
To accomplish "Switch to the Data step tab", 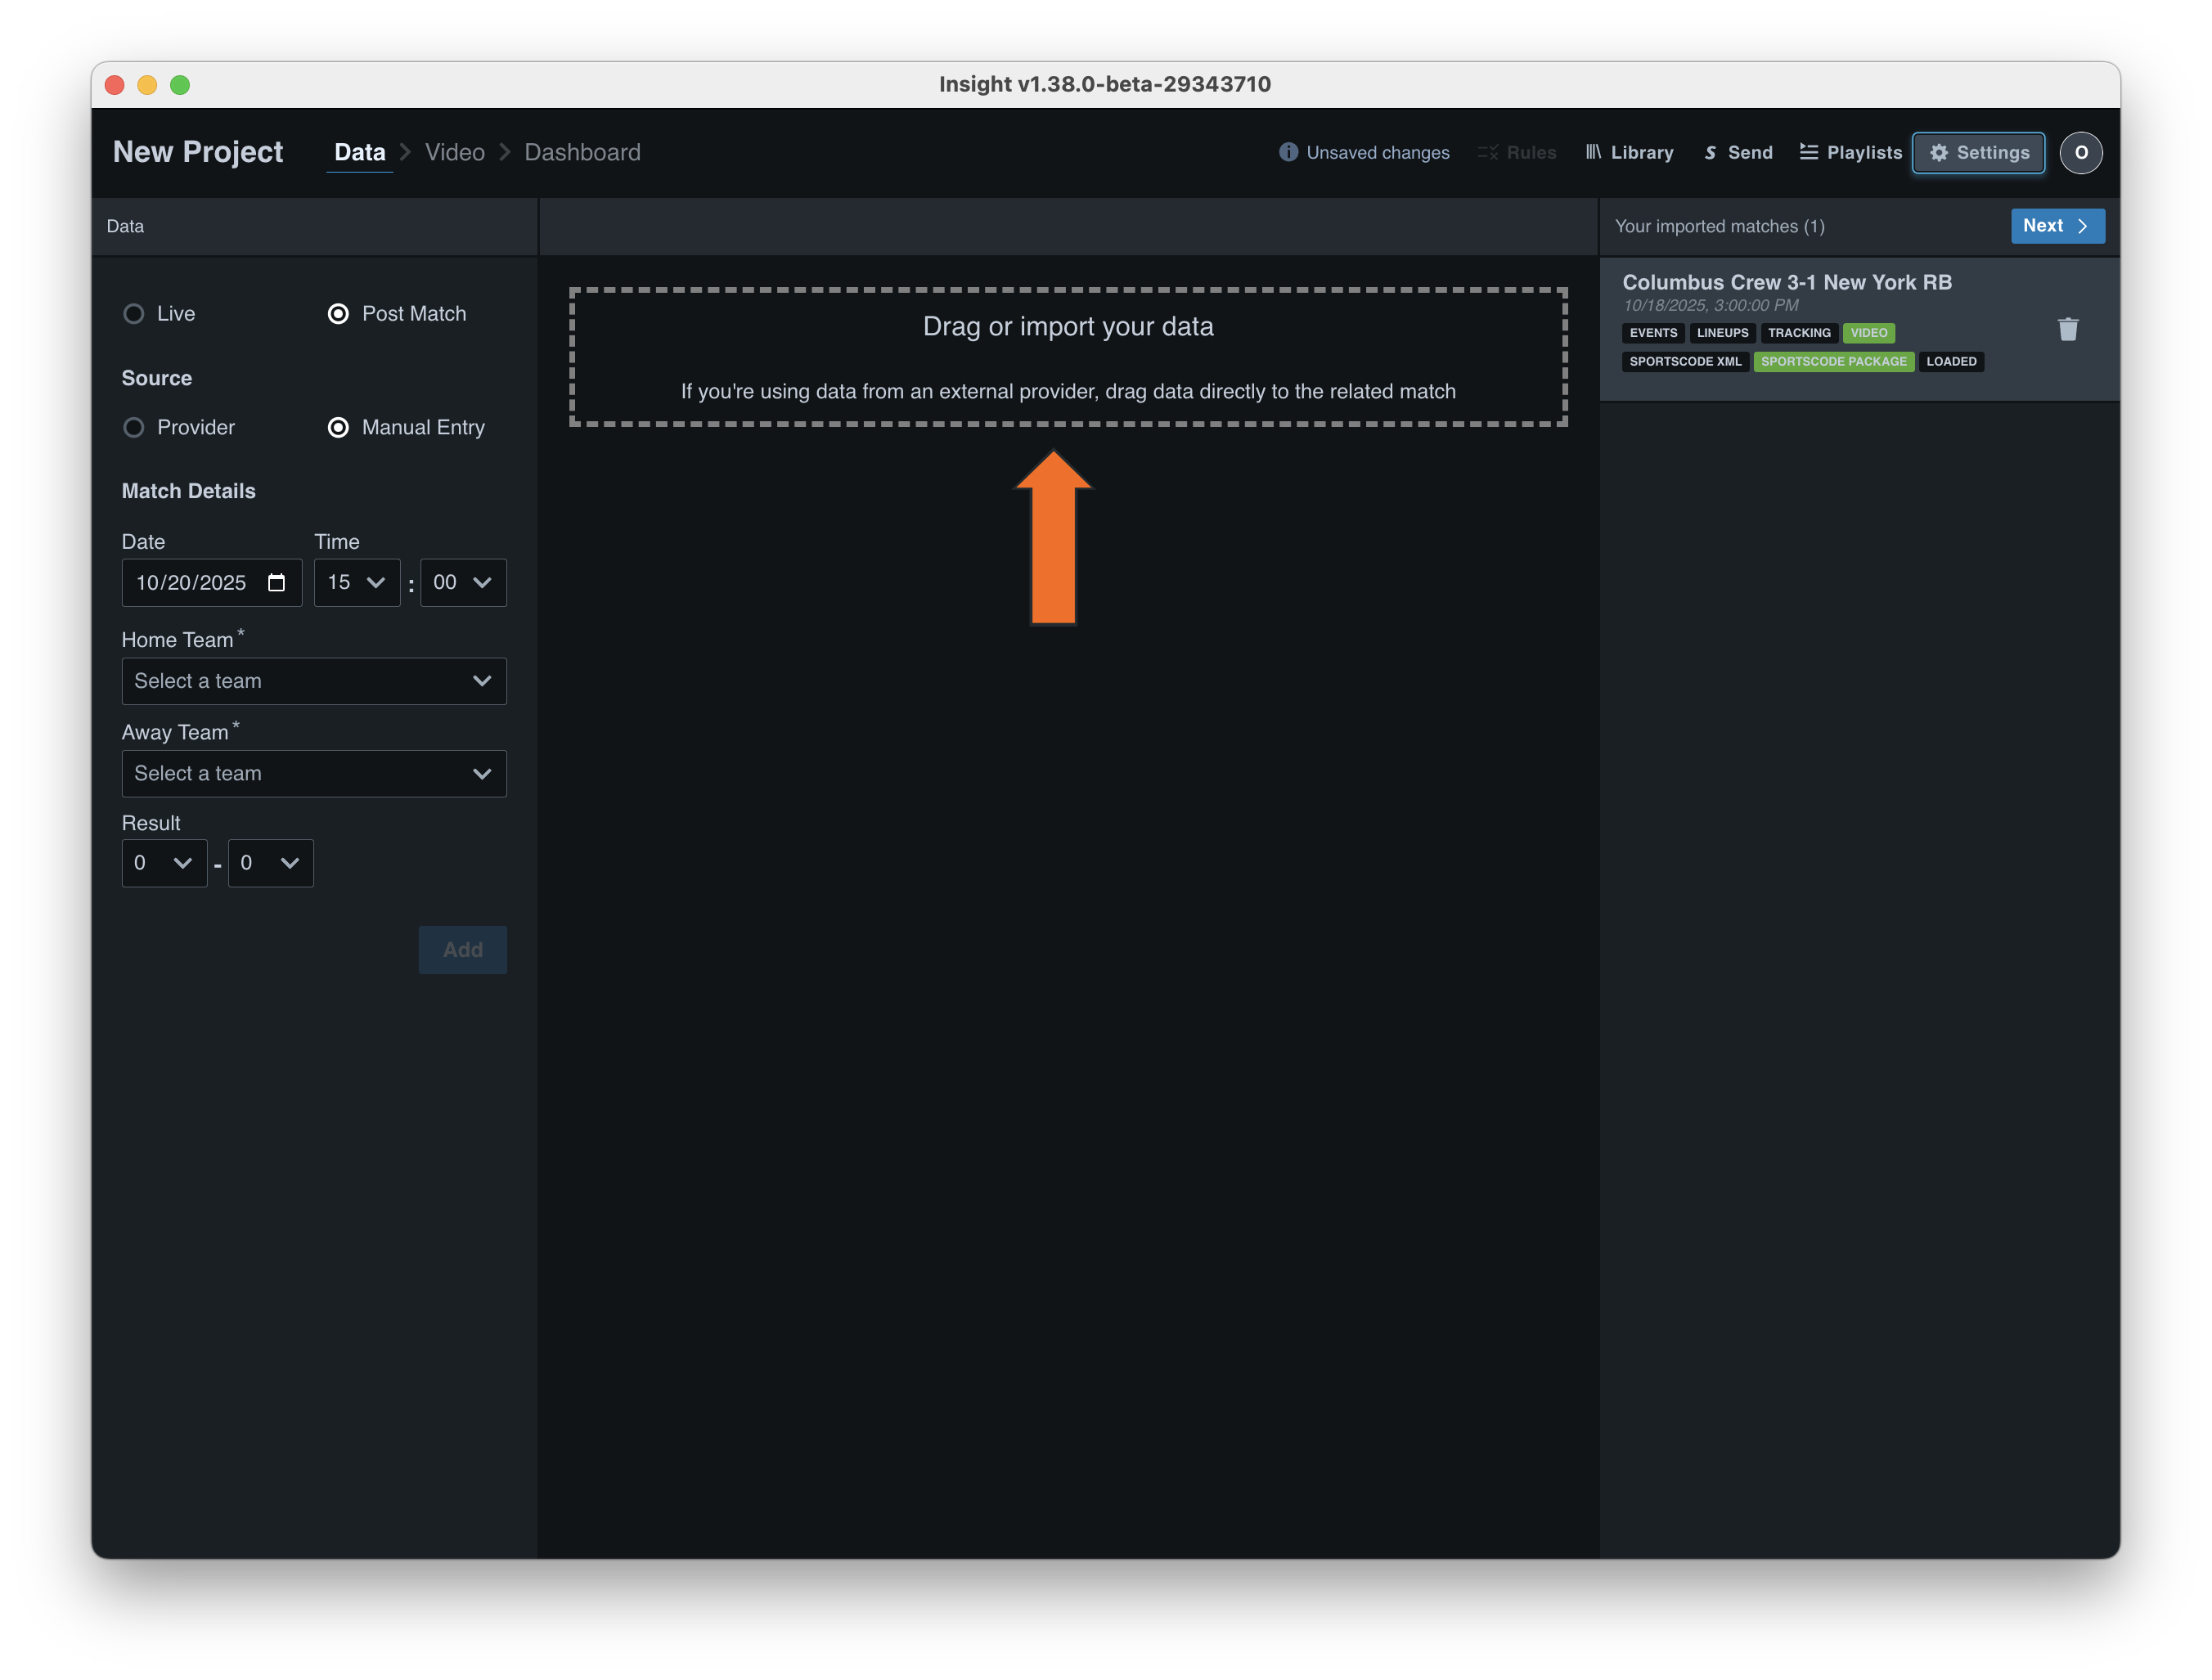I will [x=360, y=152].
